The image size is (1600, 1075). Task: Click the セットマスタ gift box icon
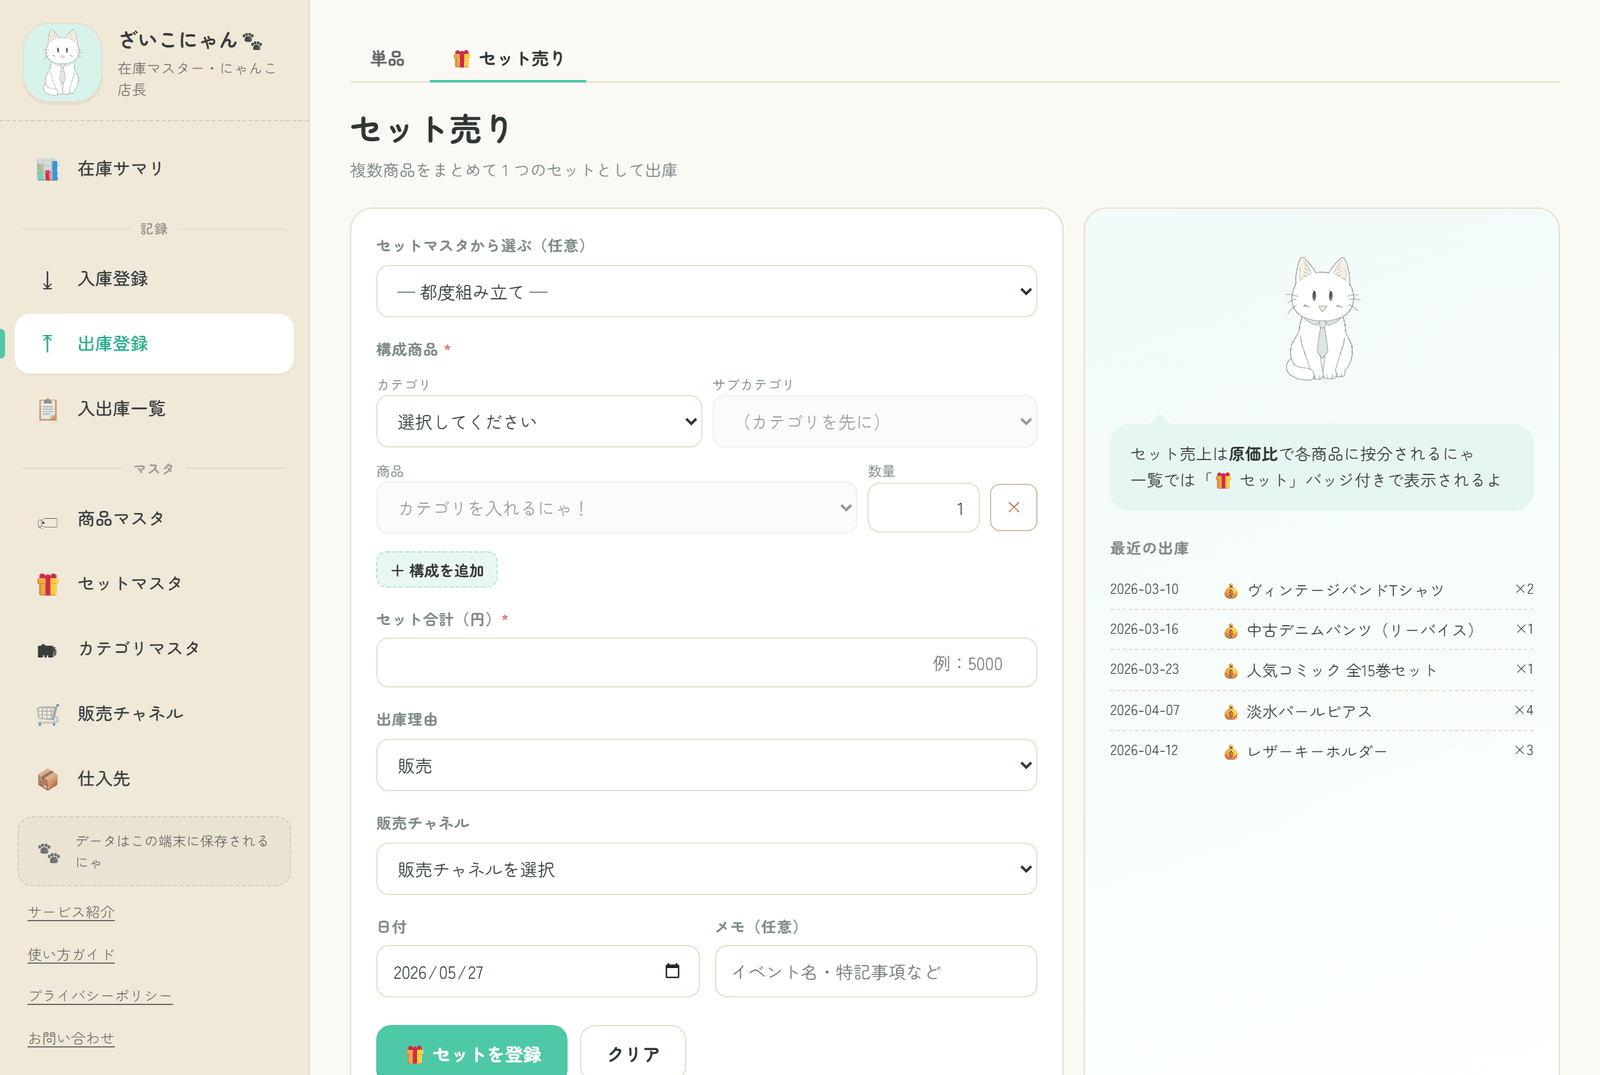click(x=47, y=584)
